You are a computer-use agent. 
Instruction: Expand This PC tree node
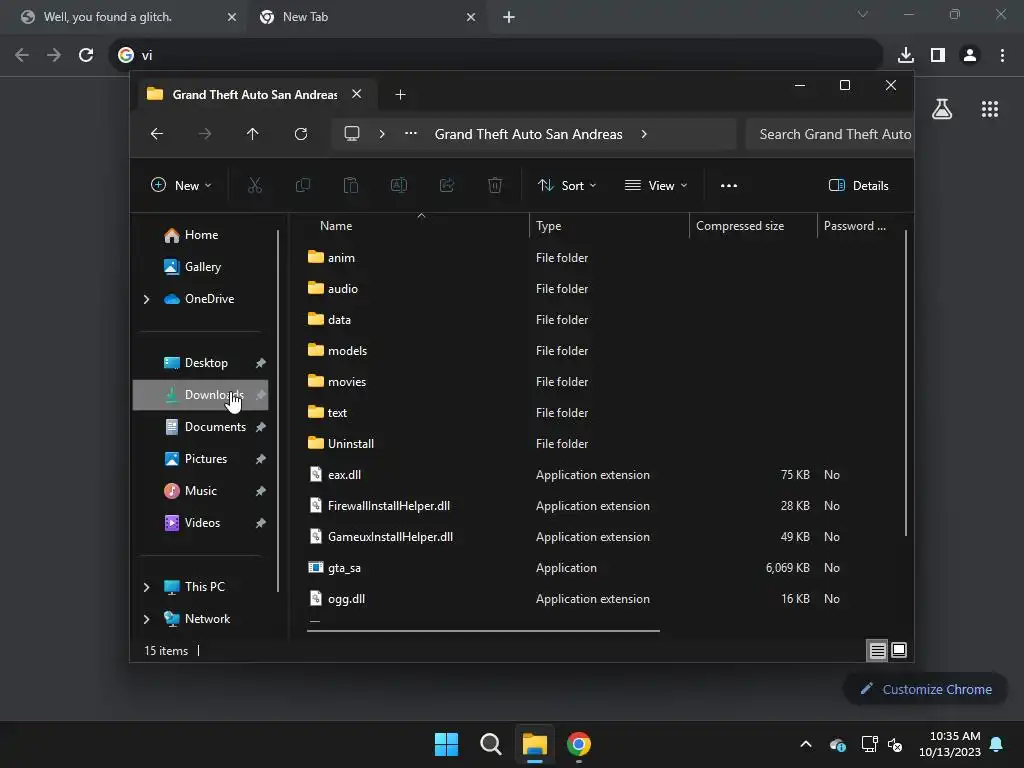146,587
